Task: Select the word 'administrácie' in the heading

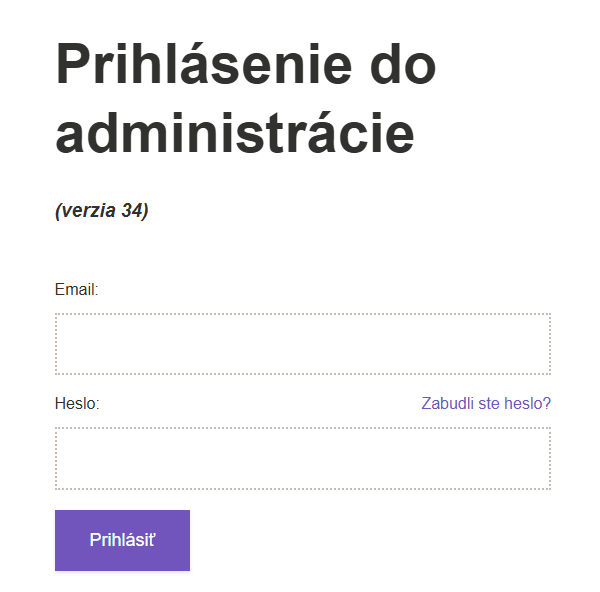Action: [x=235, y=133]
